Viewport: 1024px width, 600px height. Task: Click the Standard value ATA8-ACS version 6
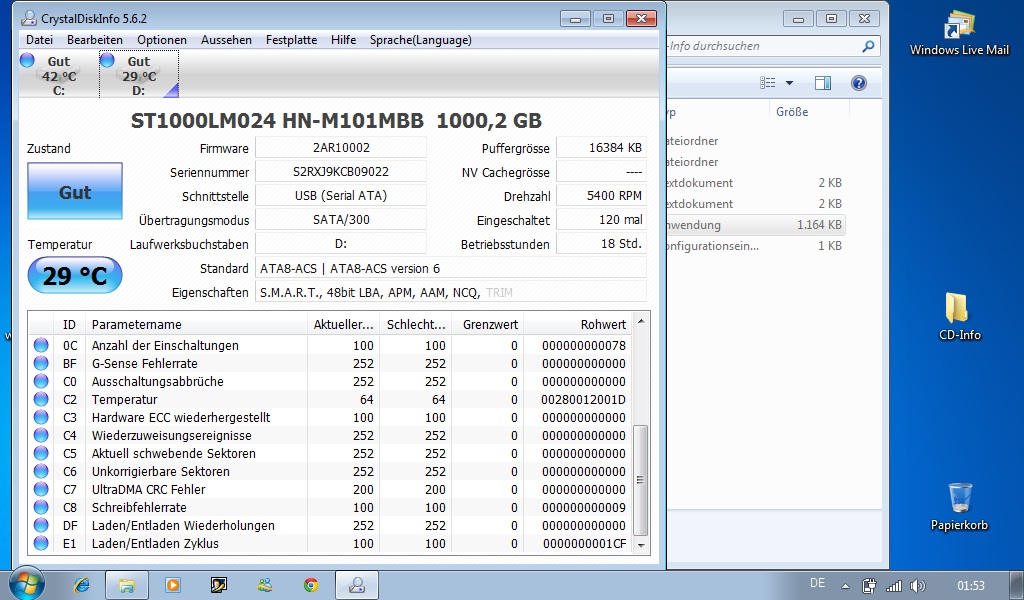(x=451, y=268)
